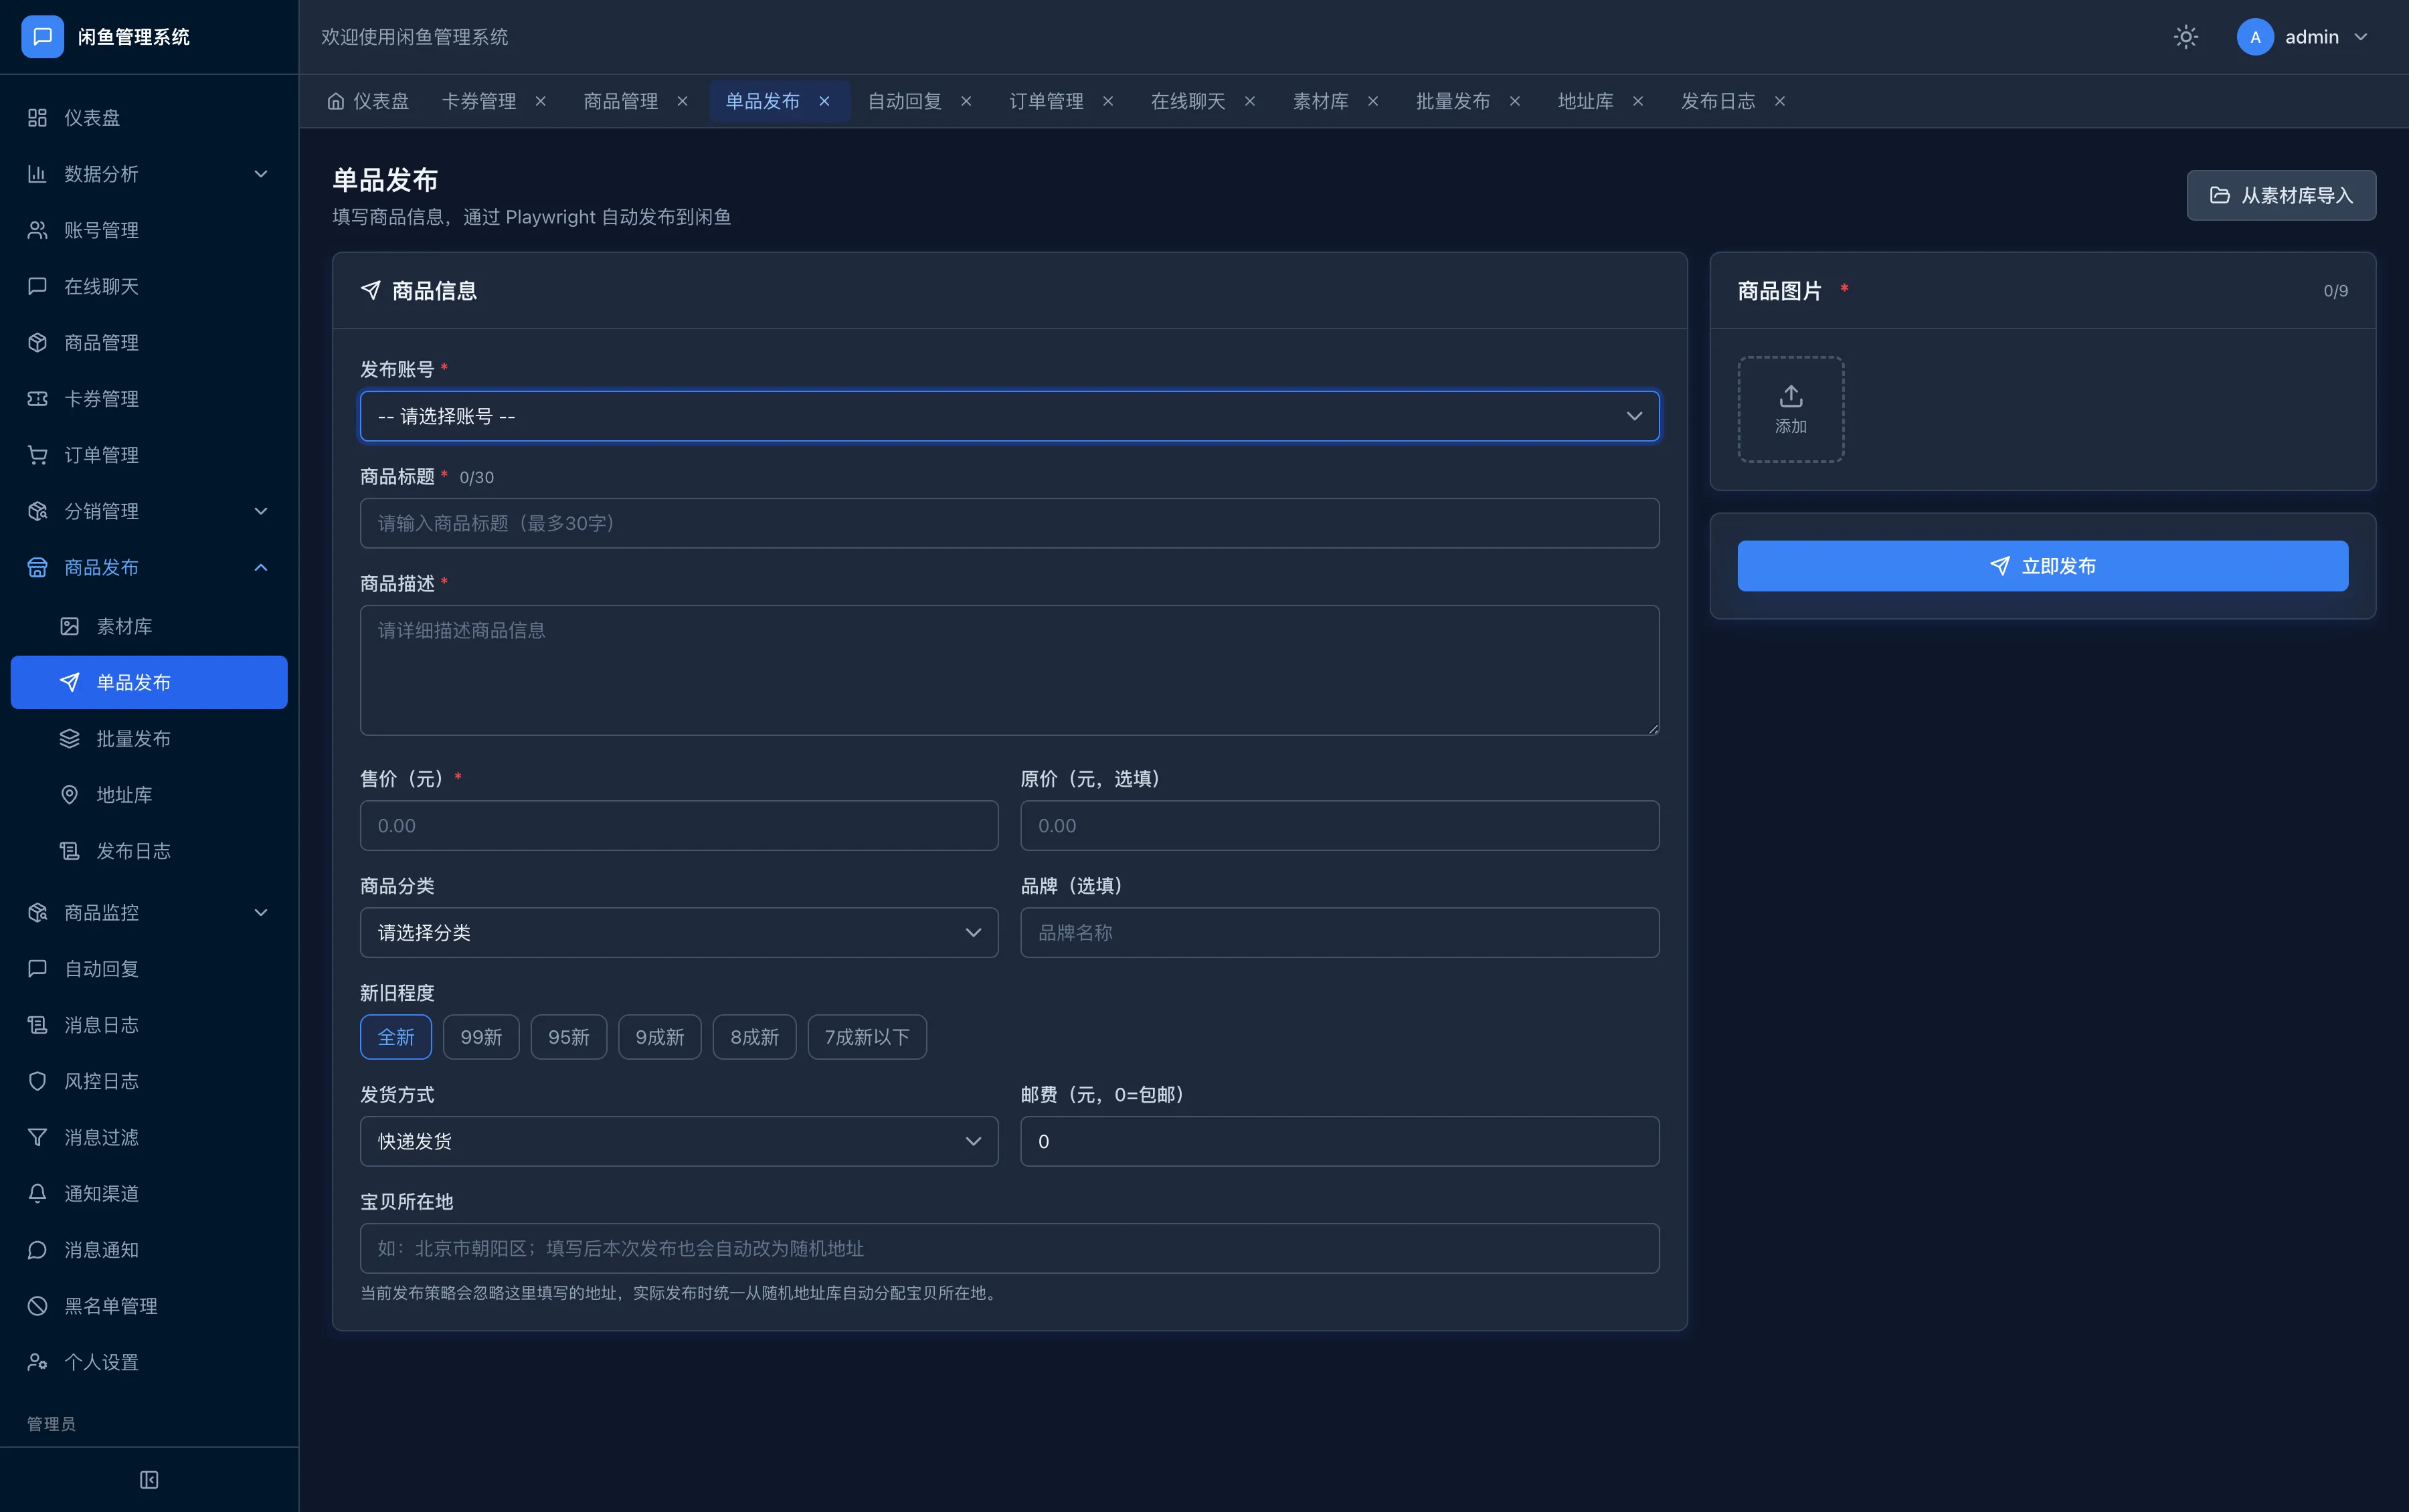Open 消息通知 in the sidebar
This screenshot has height=1512, width=2409.
149,1250
